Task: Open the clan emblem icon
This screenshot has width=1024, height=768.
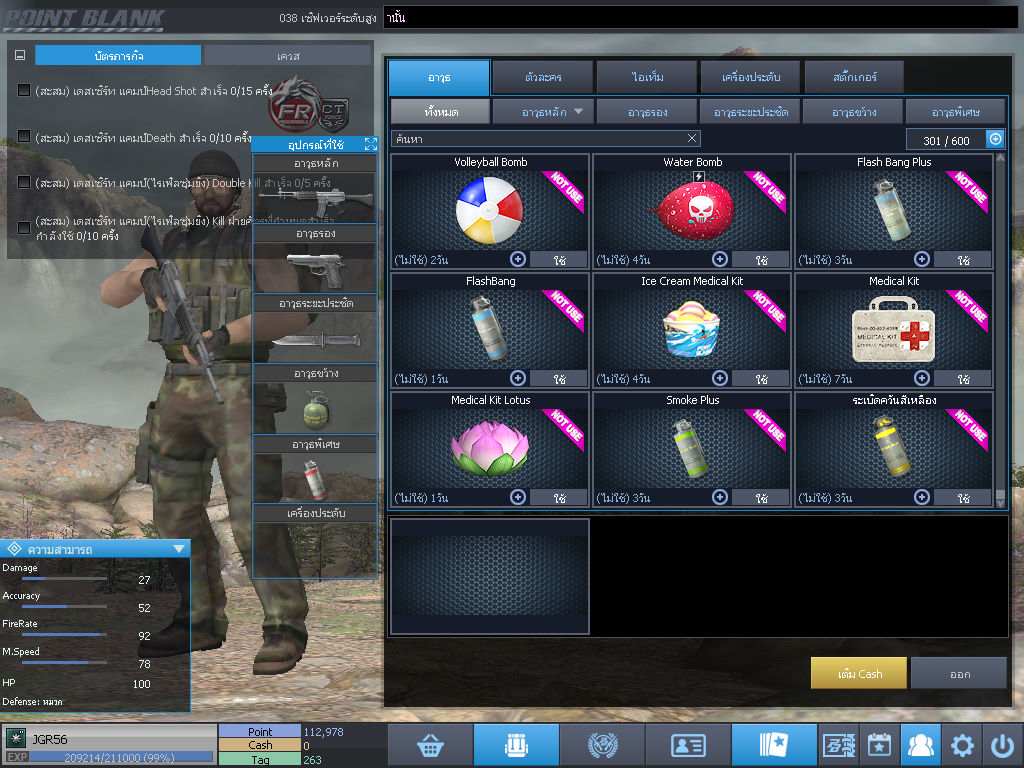Action: click(x=602, y=744)
